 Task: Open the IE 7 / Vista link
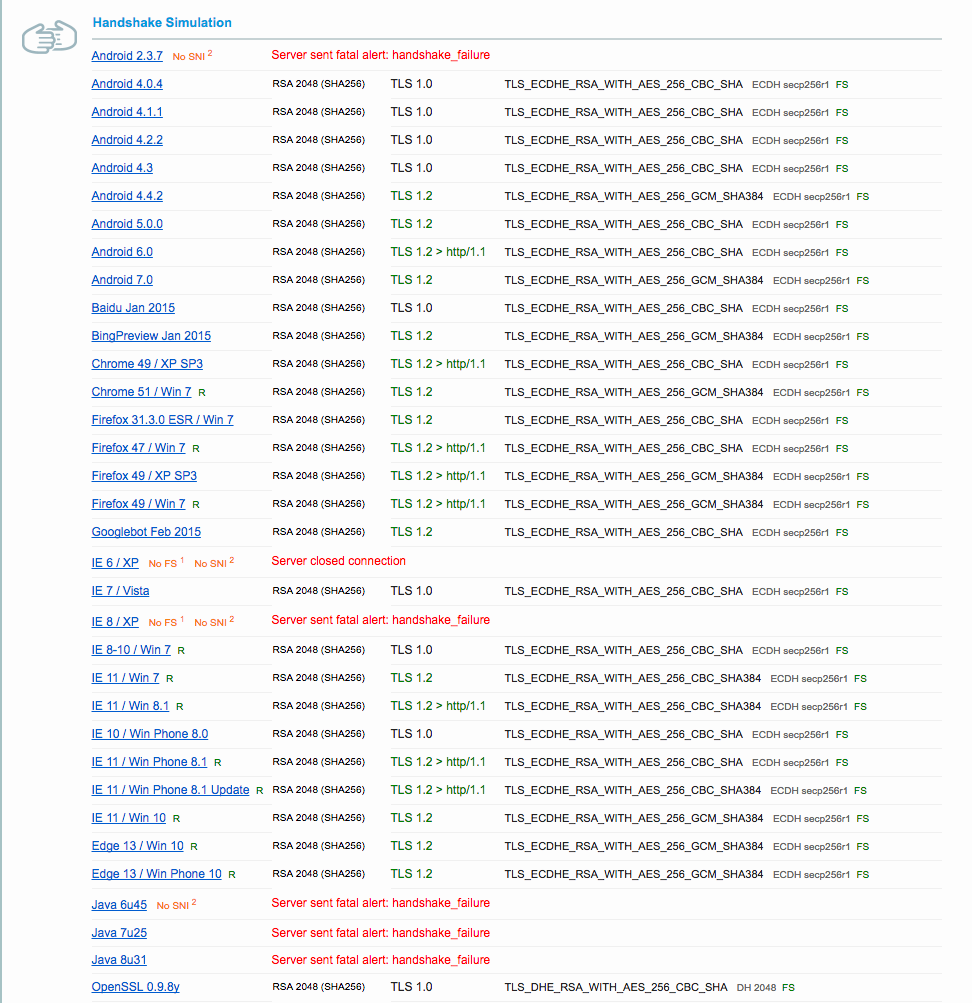click(x=120, y=591)
